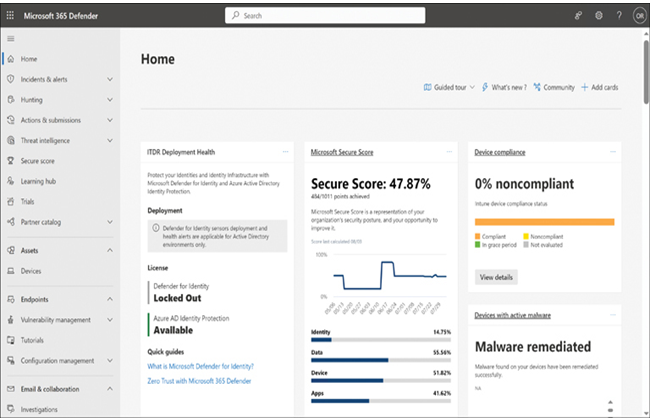Open the user account avatar
Image resolution: width=652 pixels, height=420 pixels.
click(640, 16)
